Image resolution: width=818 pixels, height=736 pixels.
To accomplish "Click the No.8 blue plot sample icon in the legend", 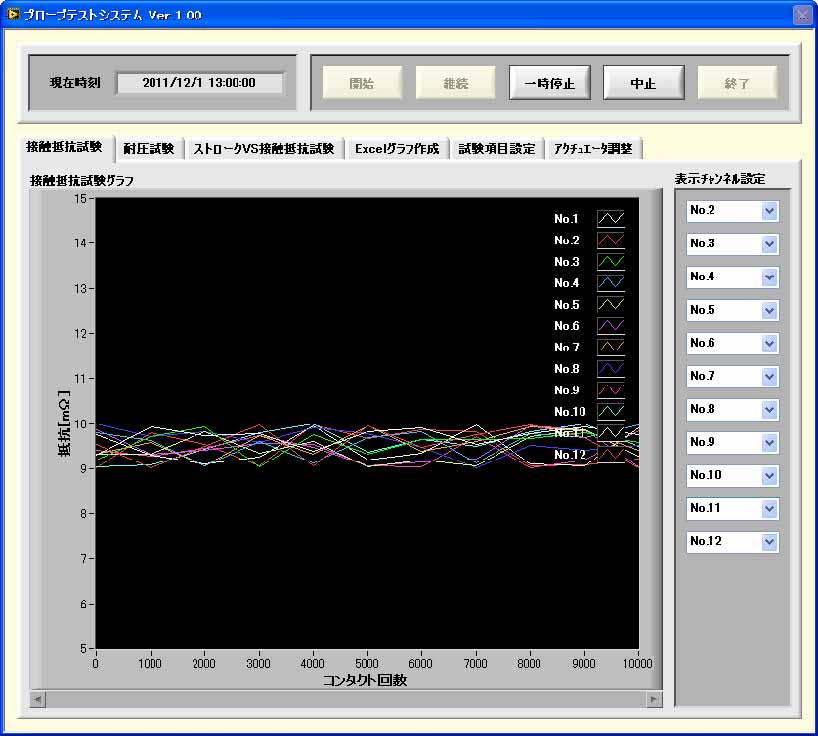I will (x=611, y=368).
